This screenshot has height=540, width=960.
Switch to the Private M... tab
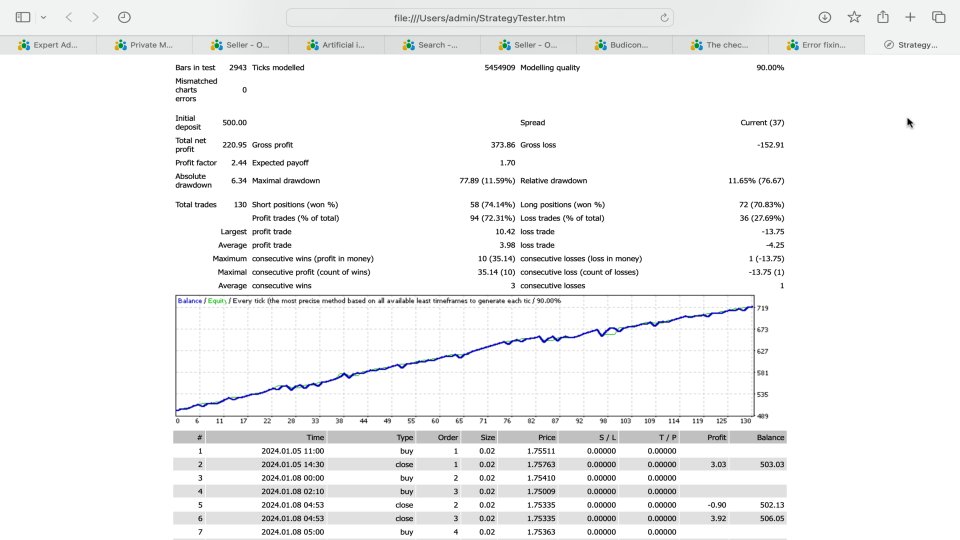point(144,45)
